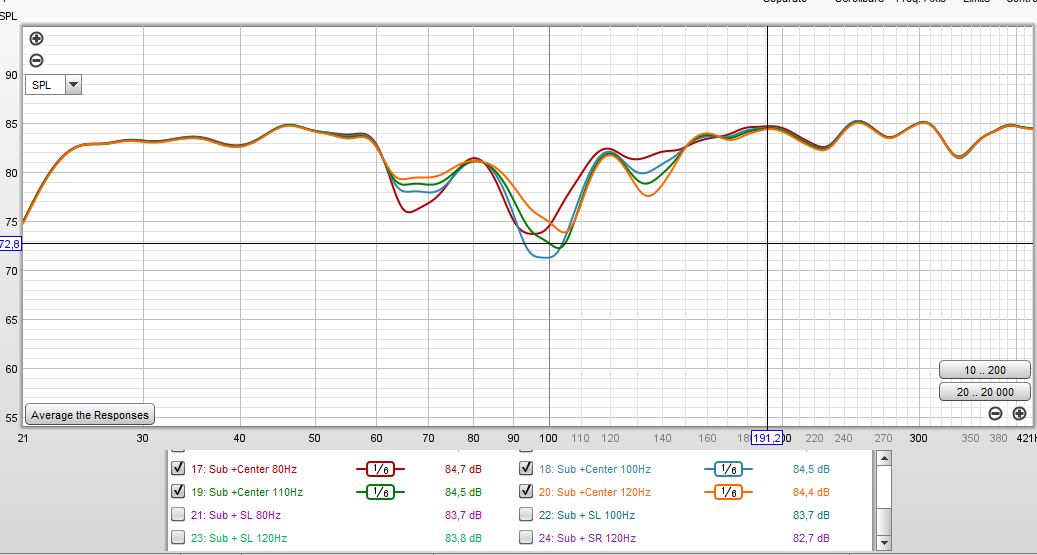Click legend scrollbar down arrow
Viewport: 1037px width, 555px height.
(x=884, y=543)
